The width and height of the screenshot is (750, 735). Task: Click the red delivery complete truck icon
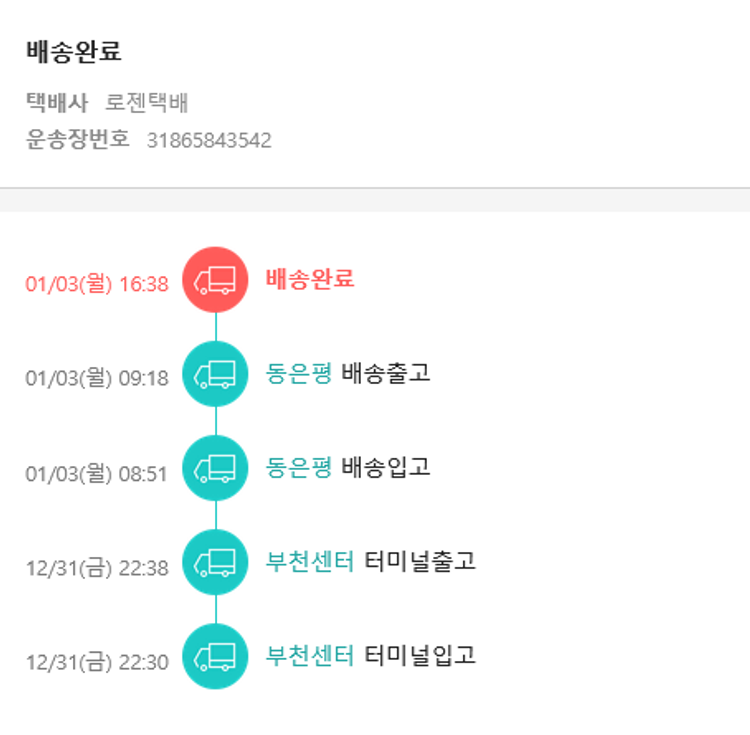click(x=215, y=280)
